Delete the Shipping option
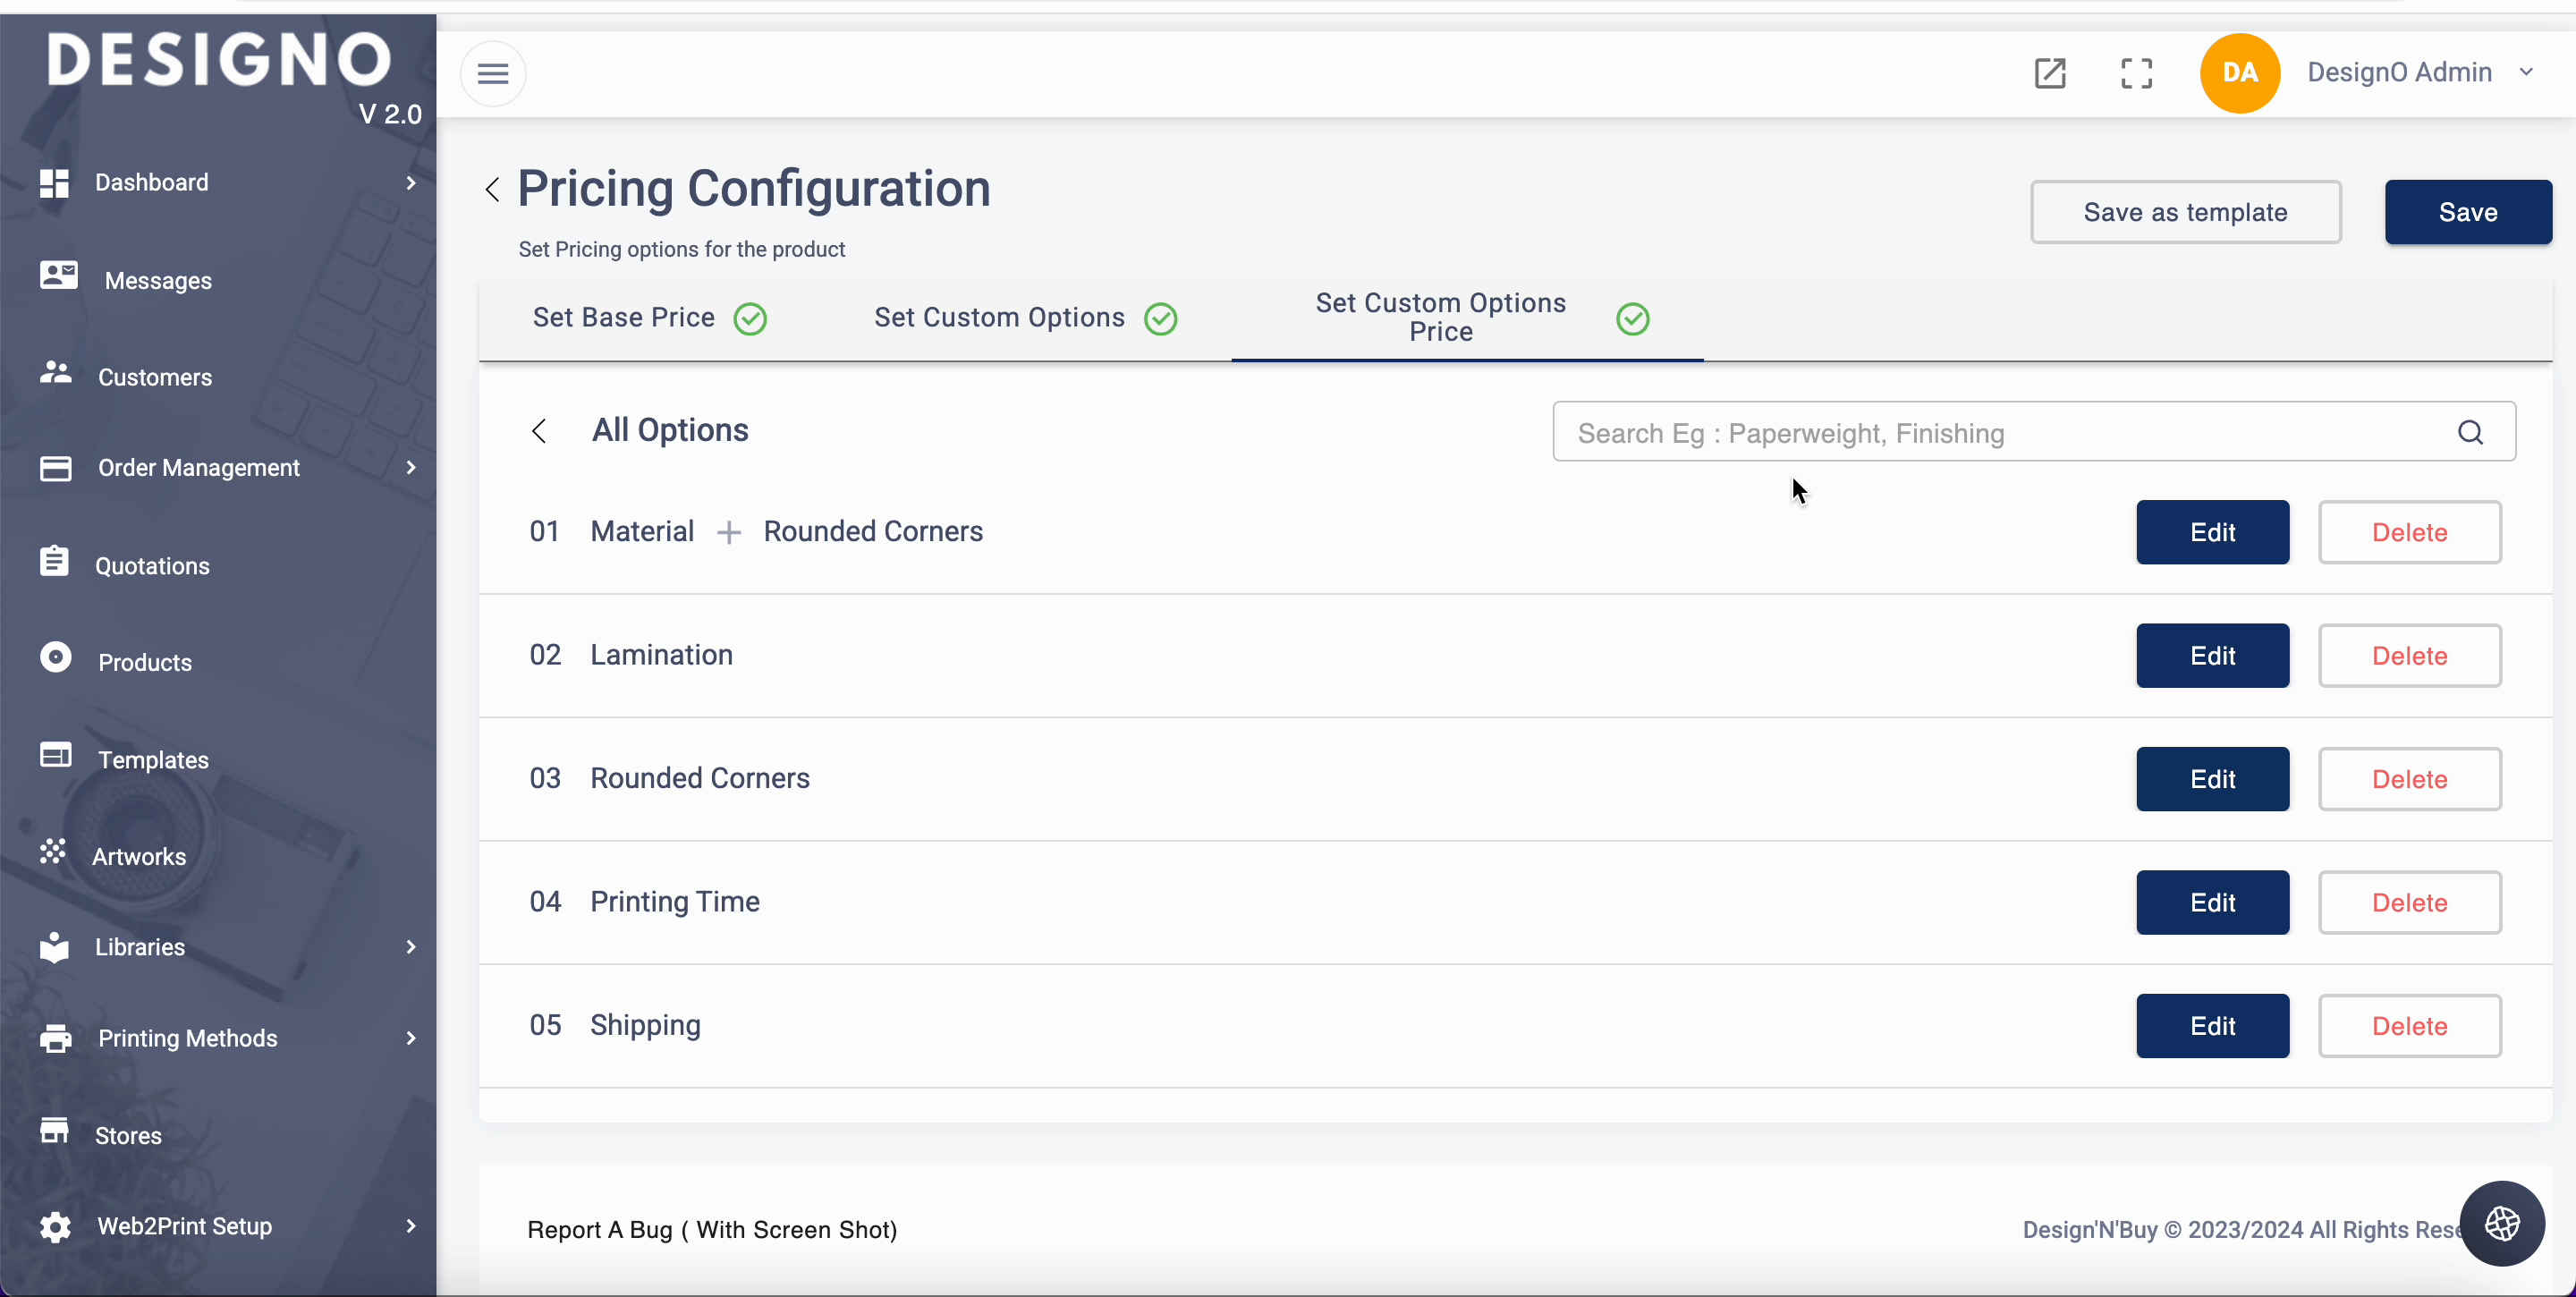Screen dimensions: 2576x1297 (2409, 1026)
